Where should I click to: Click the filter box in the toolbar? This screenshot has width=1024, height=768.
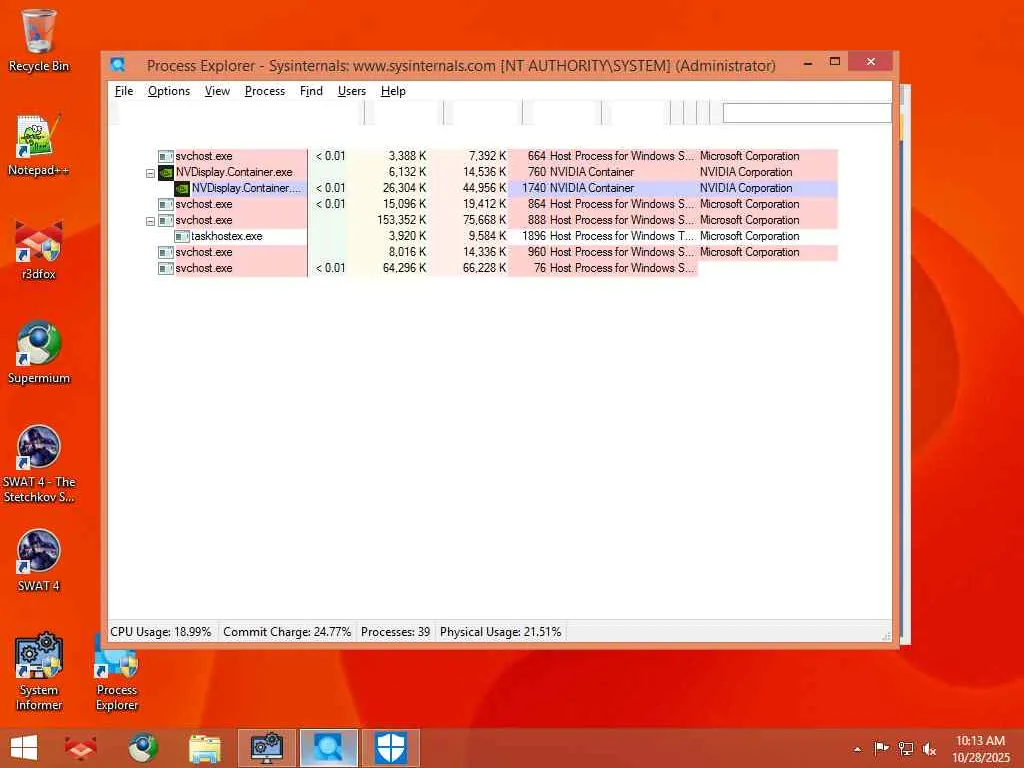coord(807,113)
